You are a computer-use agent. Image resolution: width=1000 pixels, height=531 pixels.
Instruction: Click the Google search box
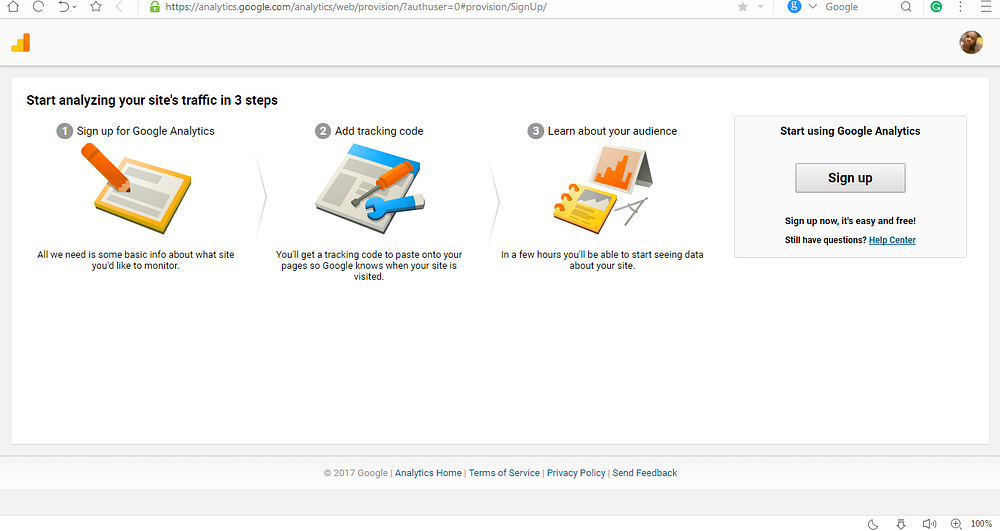tap(858, 7)
